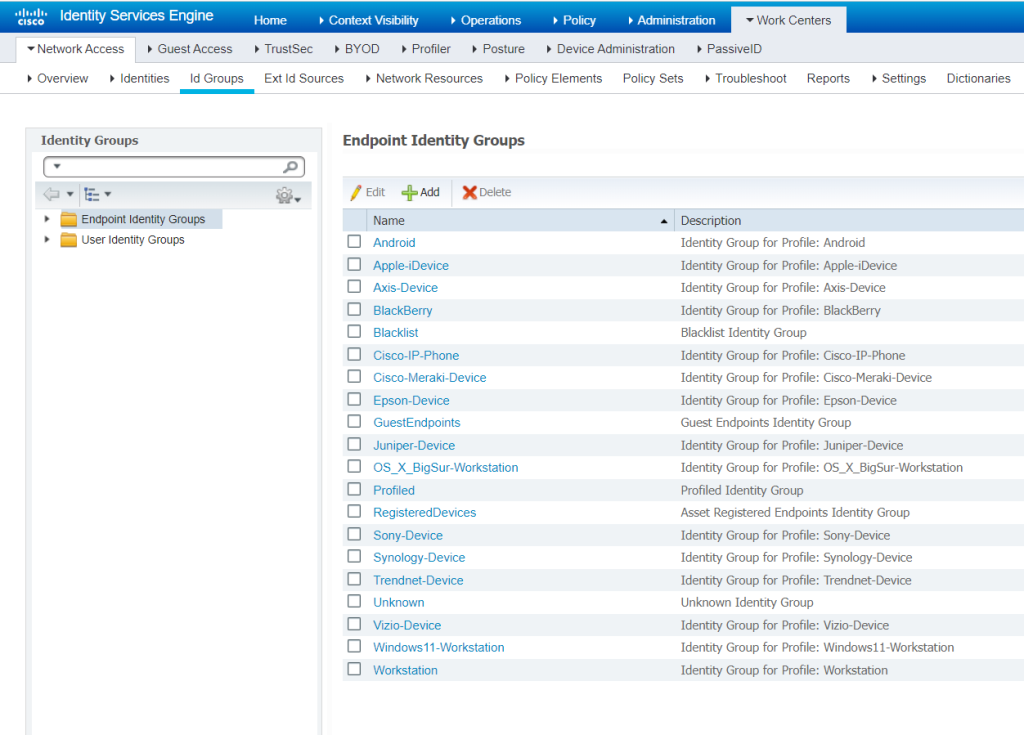Click the Endpoint Identity Groups folder icon
Screen dimensions: 1024x735
coord(69,220)
